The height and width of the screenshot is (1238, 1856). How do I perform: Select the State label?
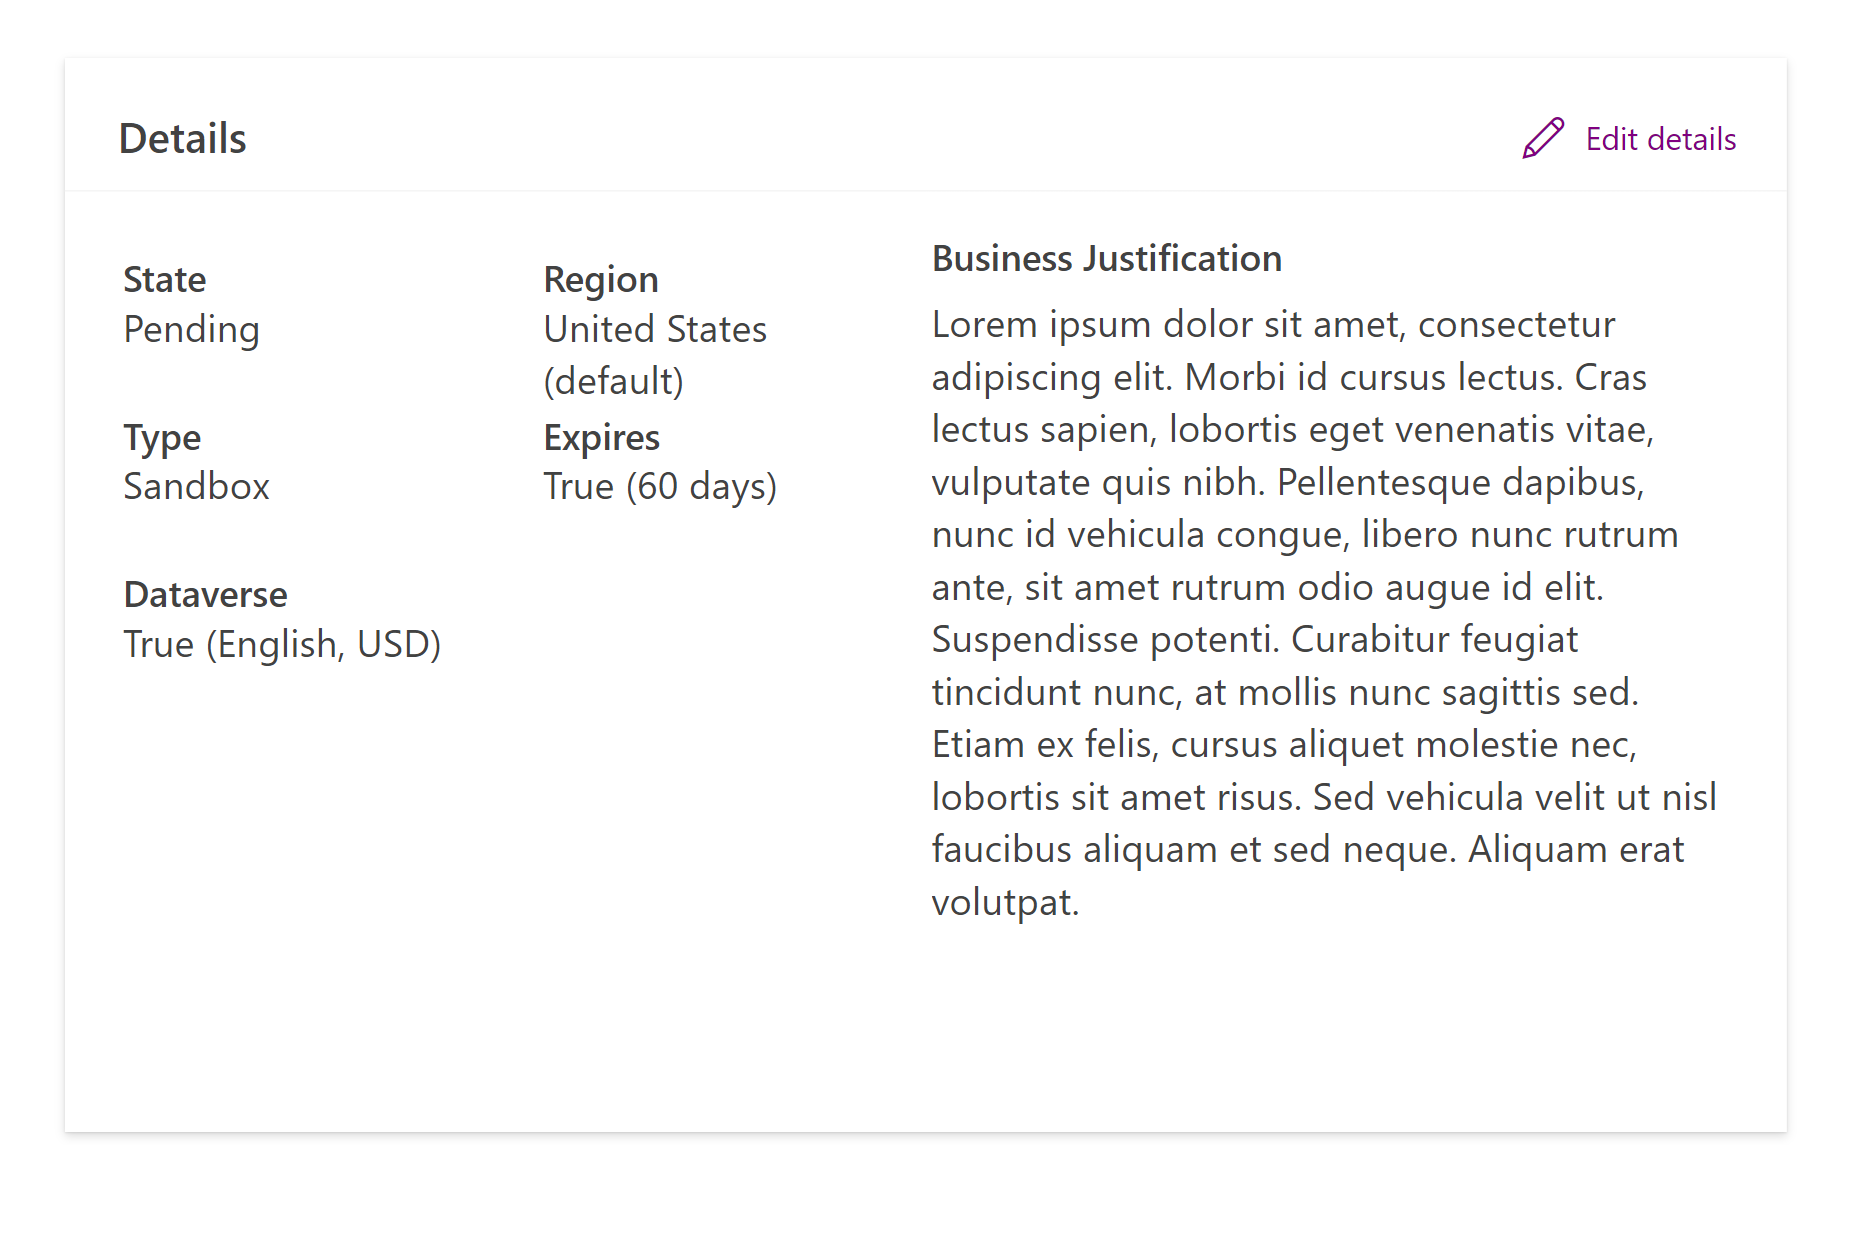pyautogui.click(x=164, y=279)
